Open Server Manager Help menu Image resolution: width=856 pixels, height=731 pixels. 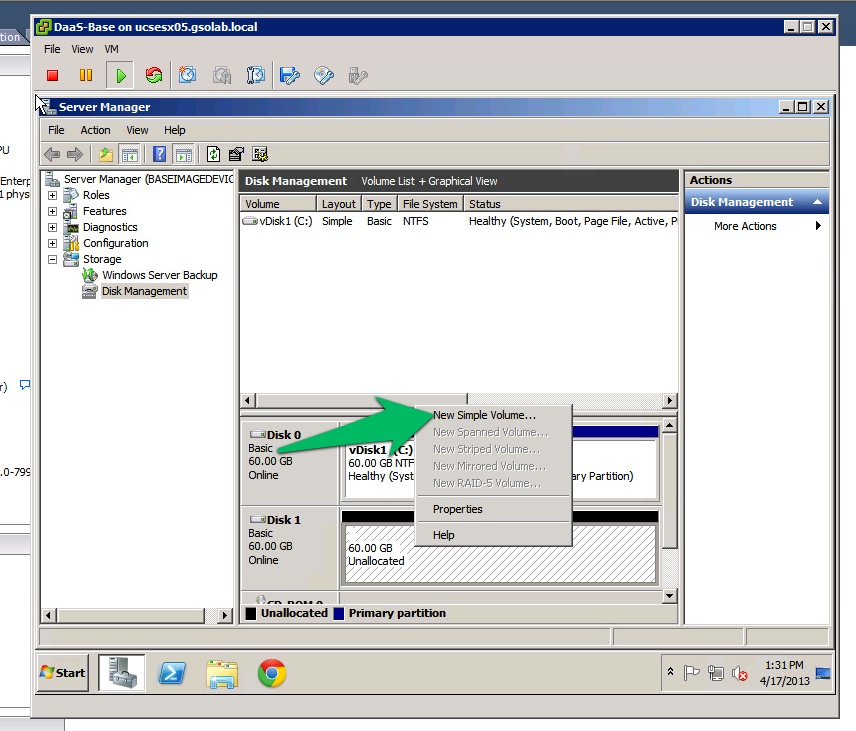tap(175, 130)
